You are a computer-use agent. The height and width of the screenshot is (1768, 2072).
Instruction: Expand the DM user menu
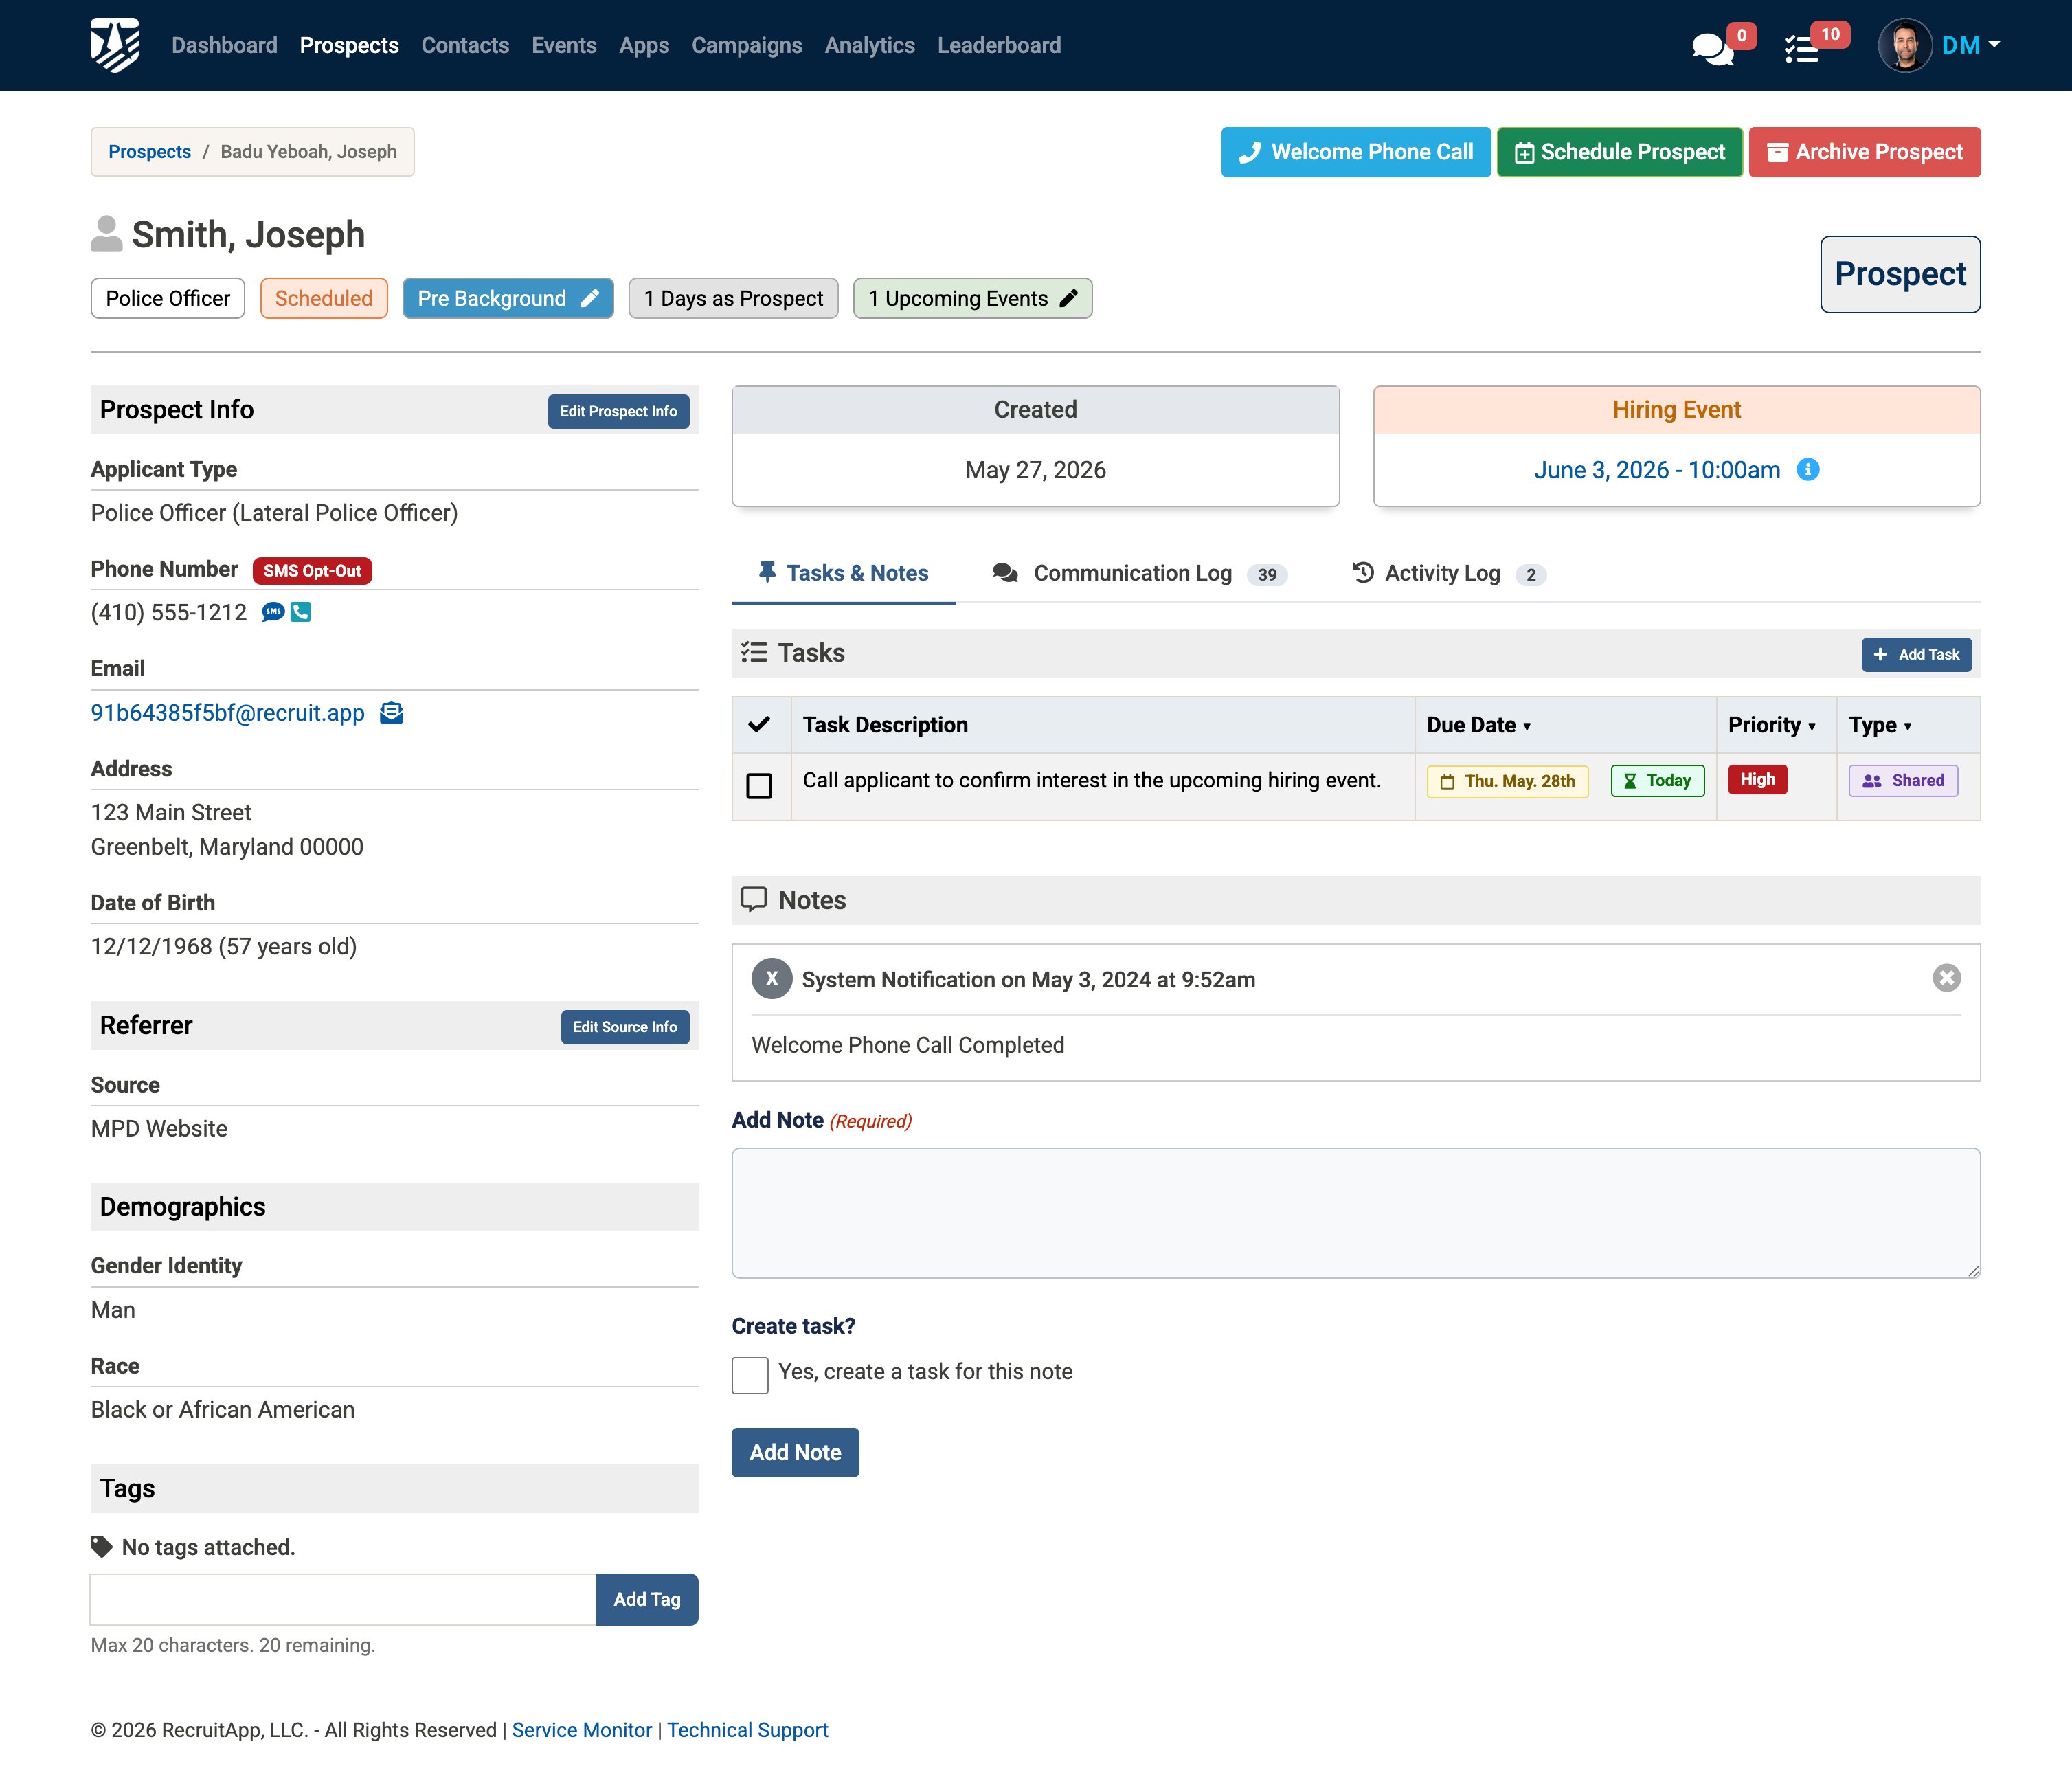click(x=1970, y=45)
